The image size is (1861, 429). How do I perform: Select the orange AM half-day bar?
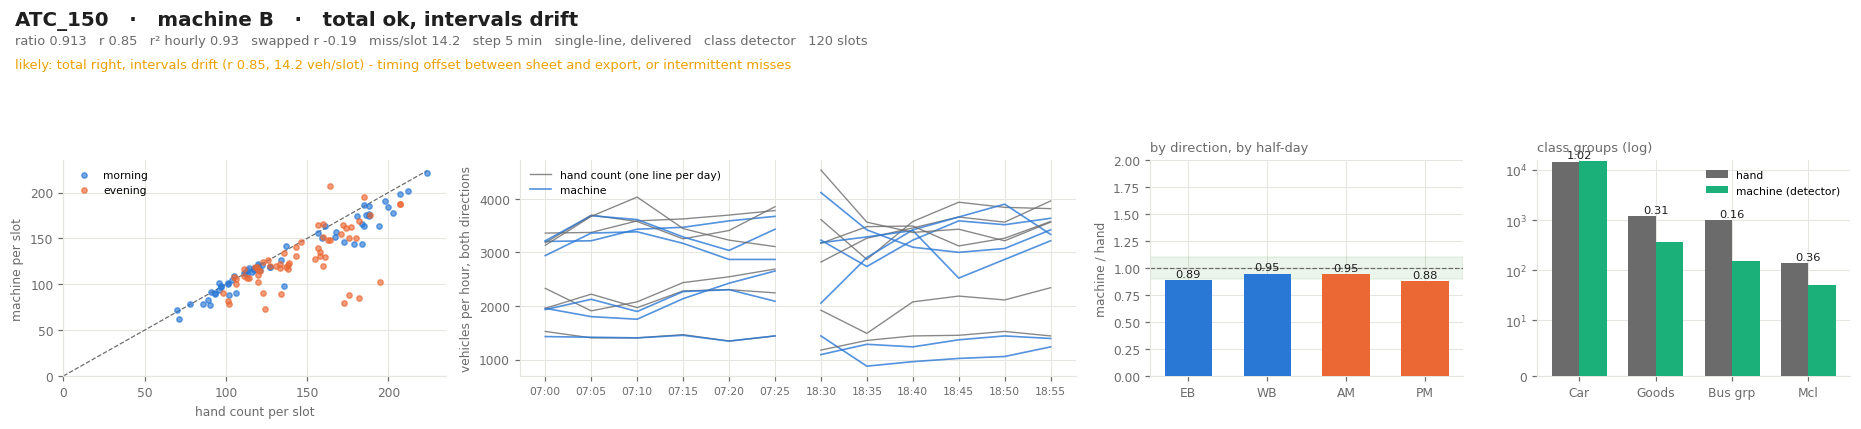[x=1346, y=325]
